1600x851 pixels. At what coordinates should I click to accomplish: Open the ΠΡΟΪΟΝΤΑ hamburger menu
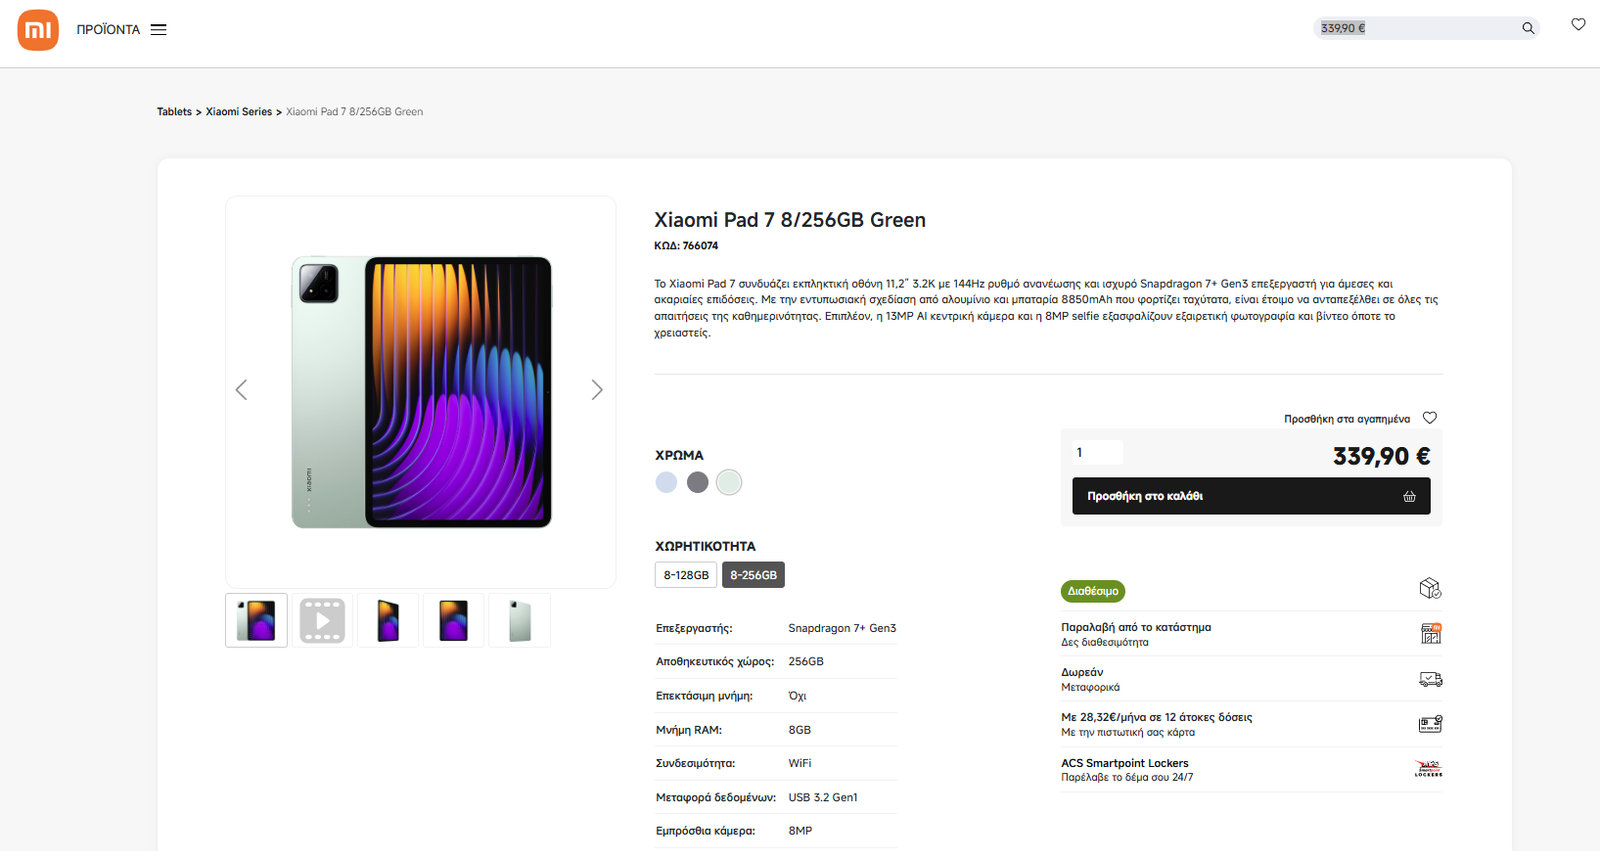pyautogui.click(x=158, y=30)
